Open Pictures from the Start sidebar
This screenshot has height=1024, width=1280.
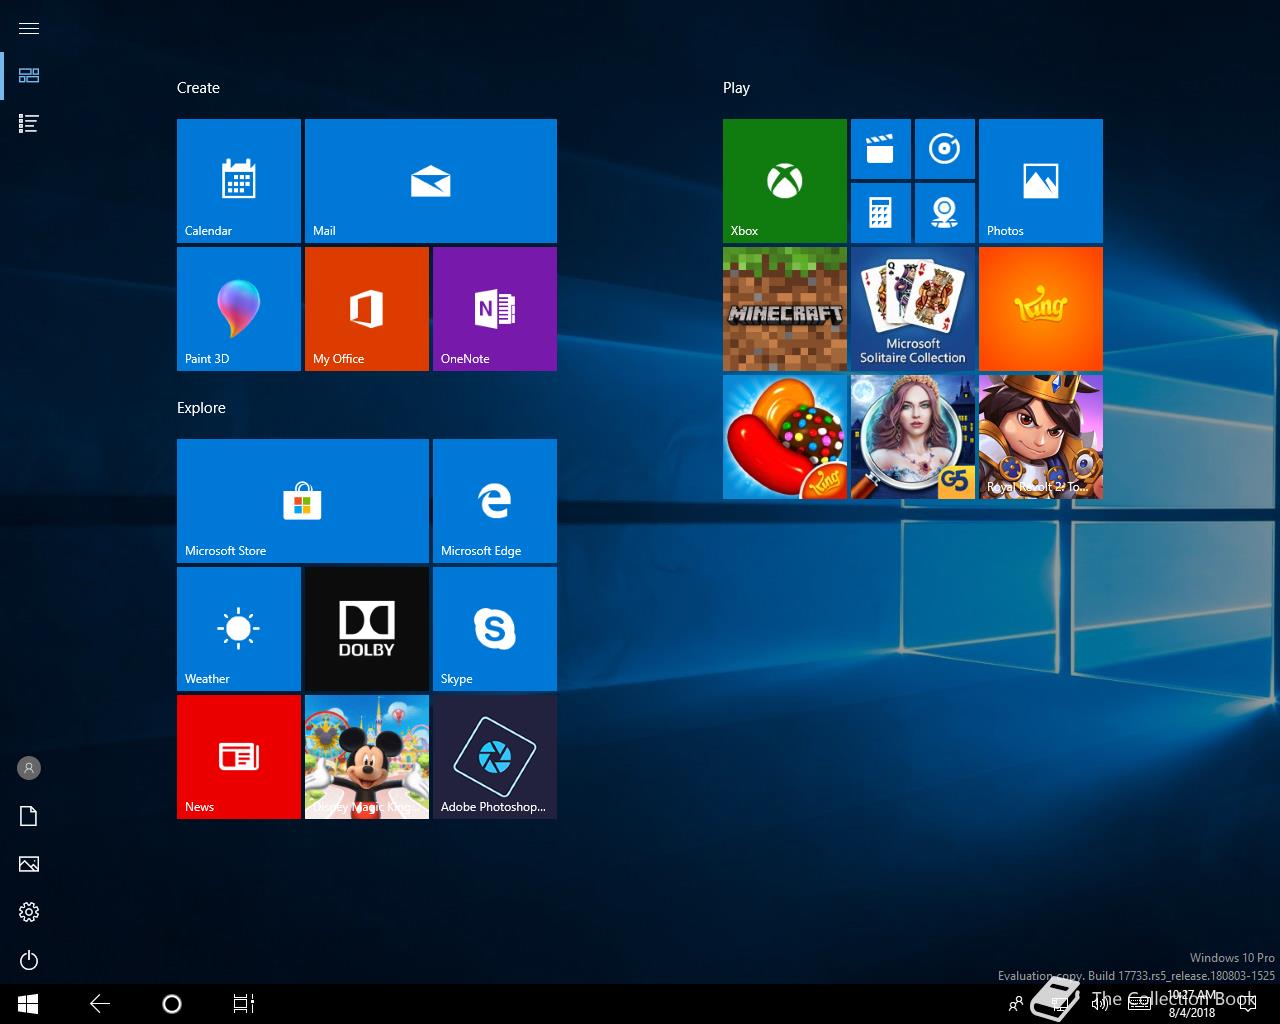coord(29,864)
